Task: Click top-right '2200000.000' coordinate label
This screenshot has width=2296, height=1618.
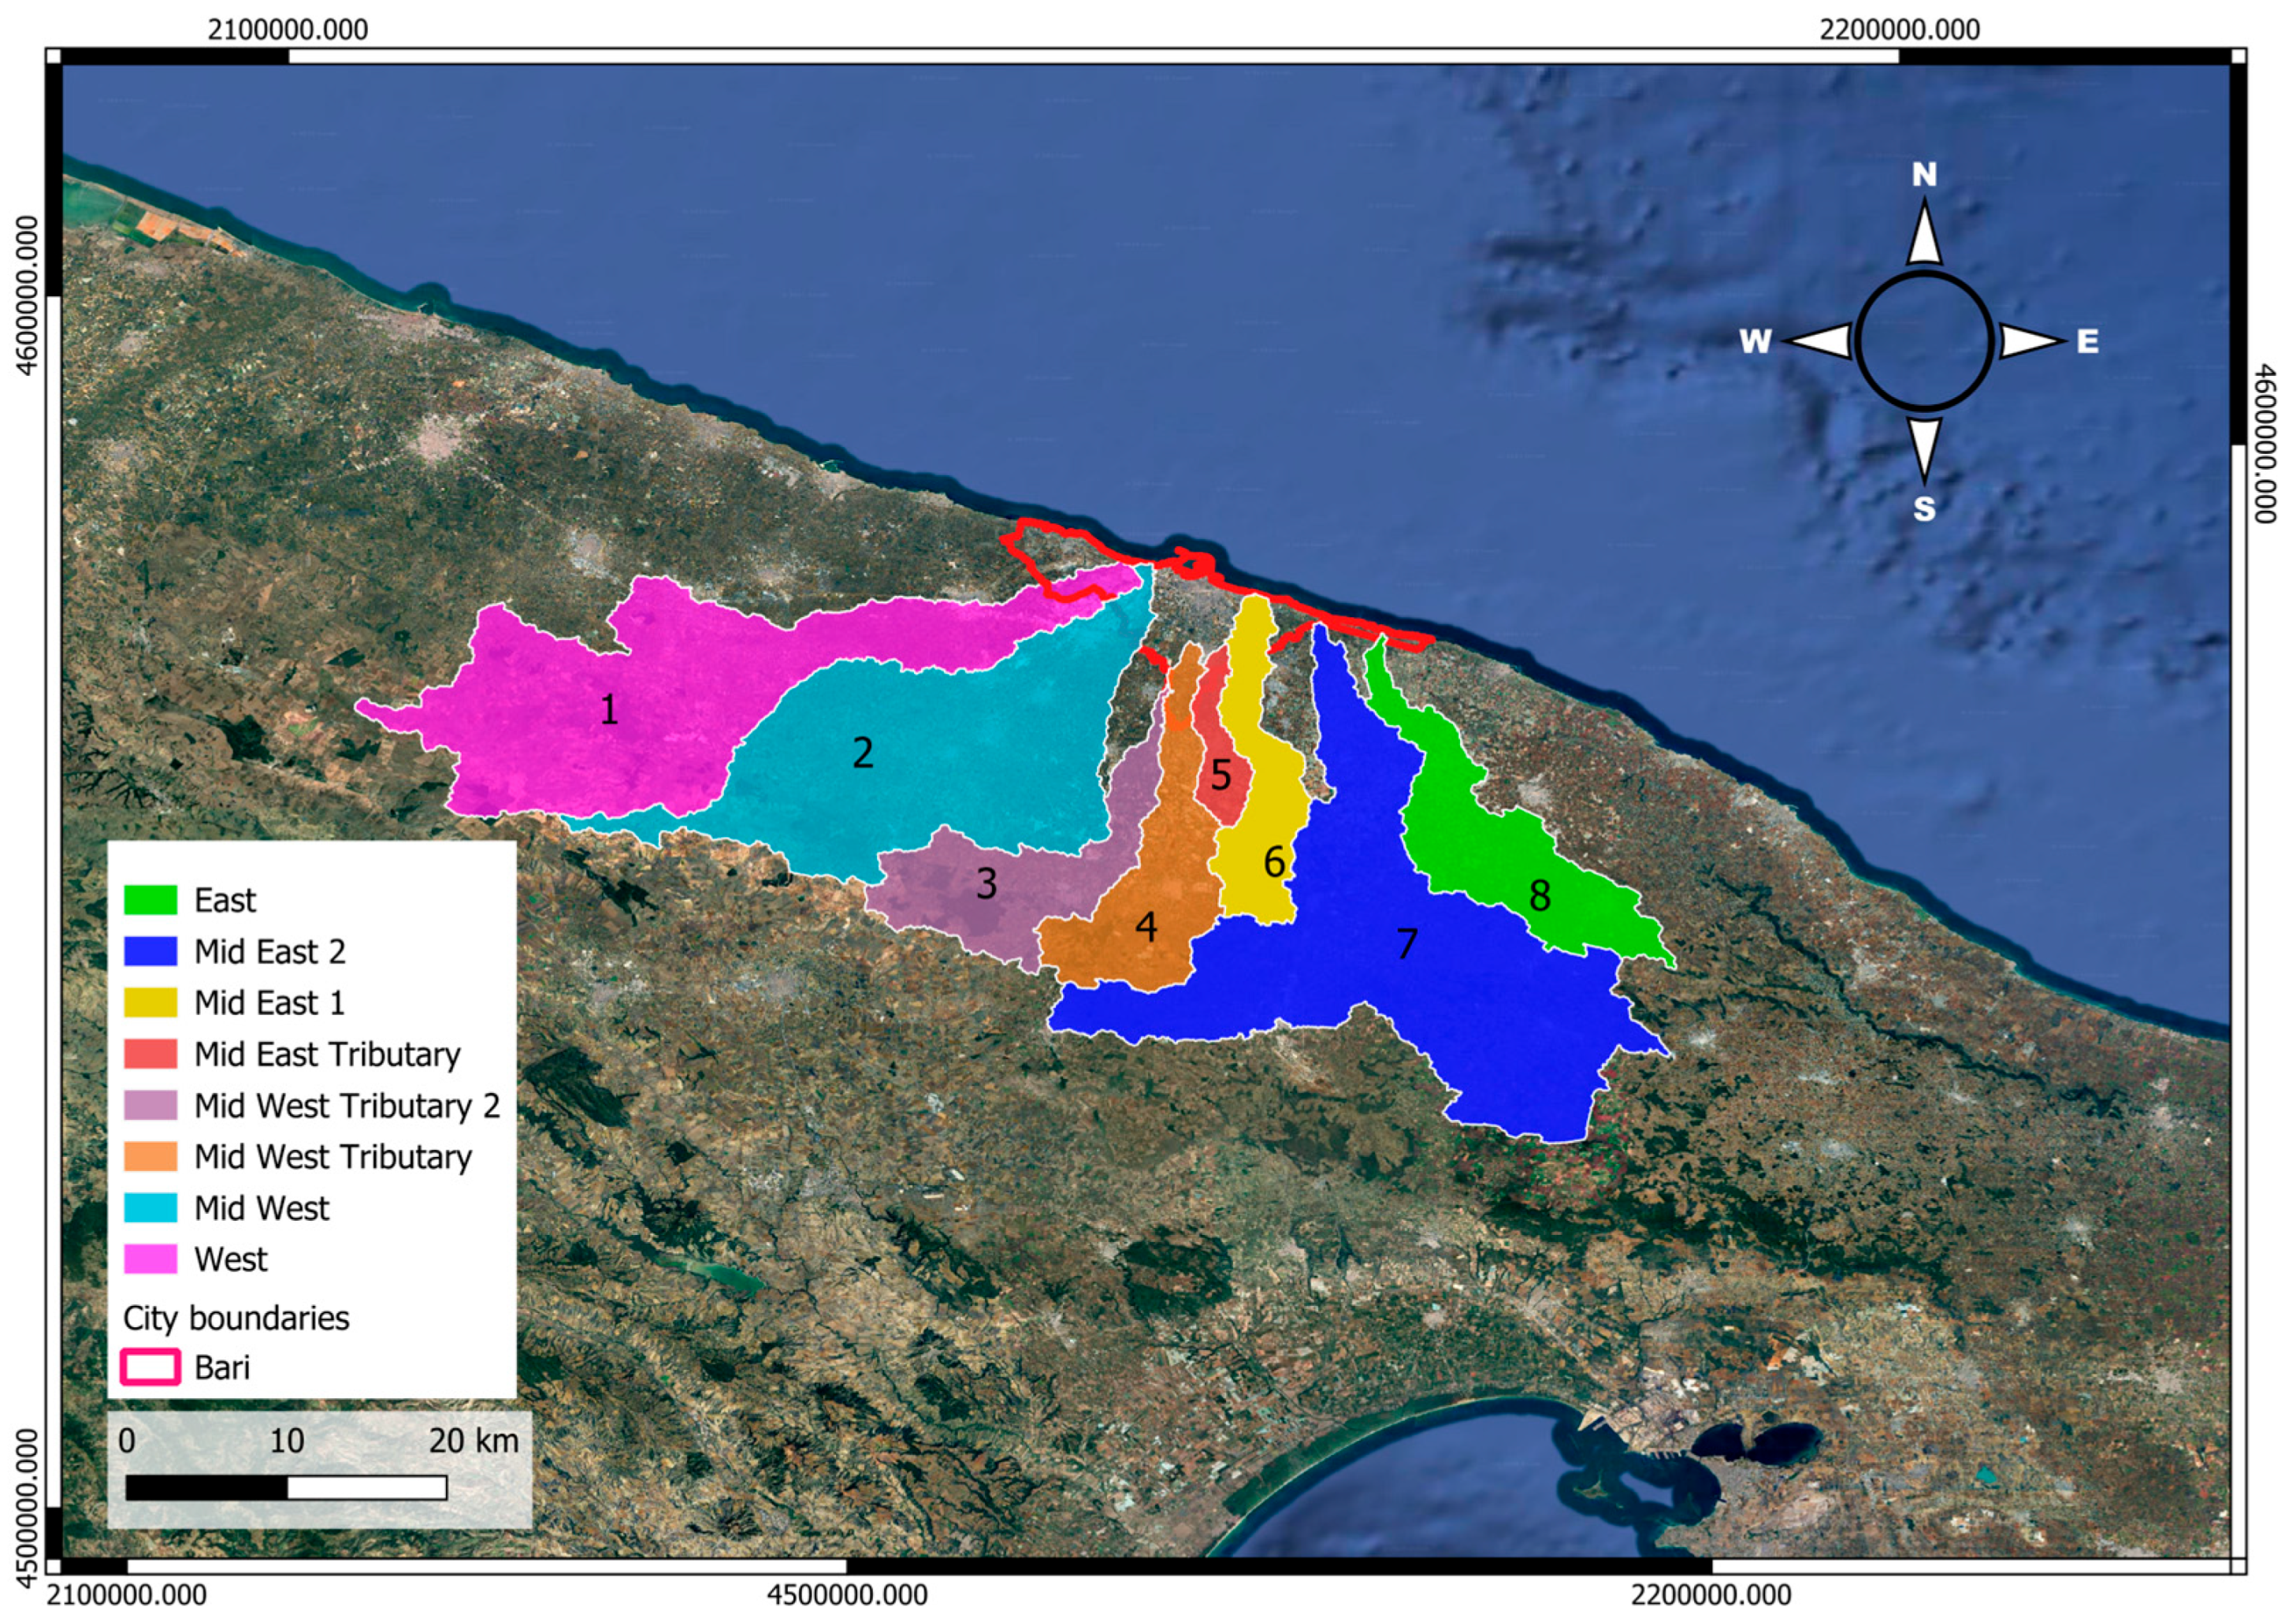Action: [x=1899, y=30]
